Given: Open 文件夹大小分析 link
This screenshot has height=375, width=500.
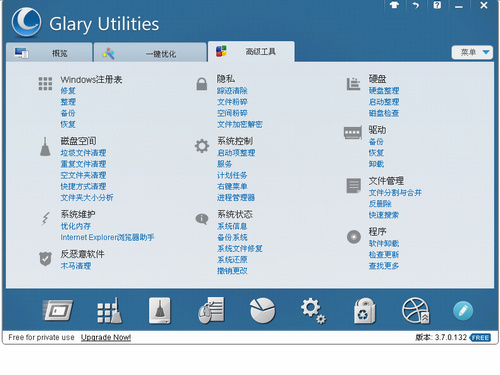Looking at the screenshot, I should click(87, 197).
